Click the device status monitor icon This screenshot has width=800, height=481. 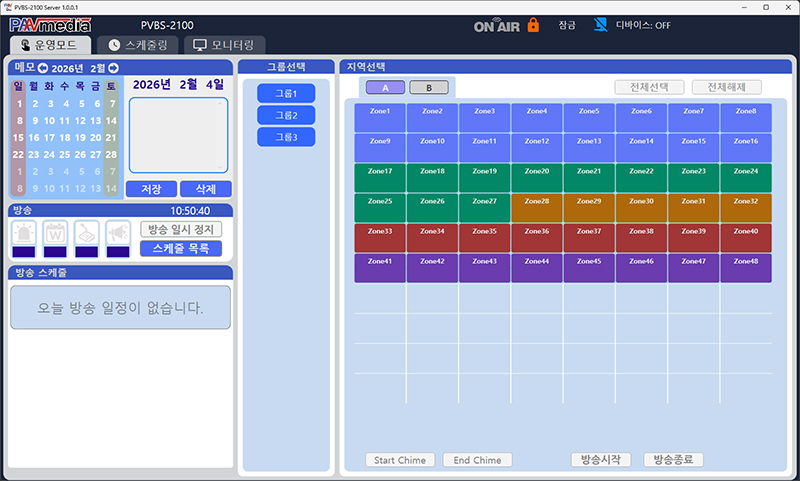point(600,25)
